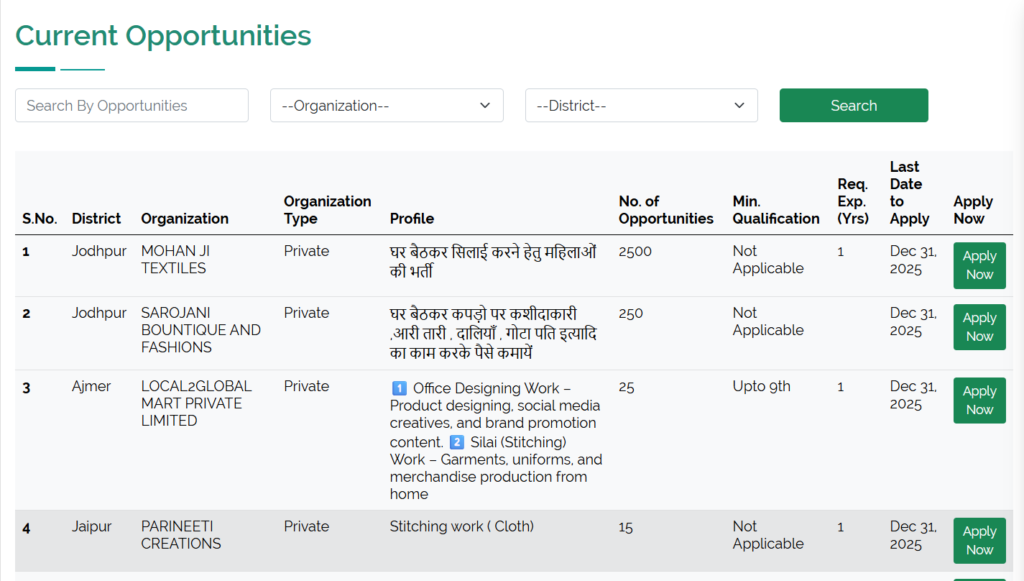Expand the District dropdown list

641,106
